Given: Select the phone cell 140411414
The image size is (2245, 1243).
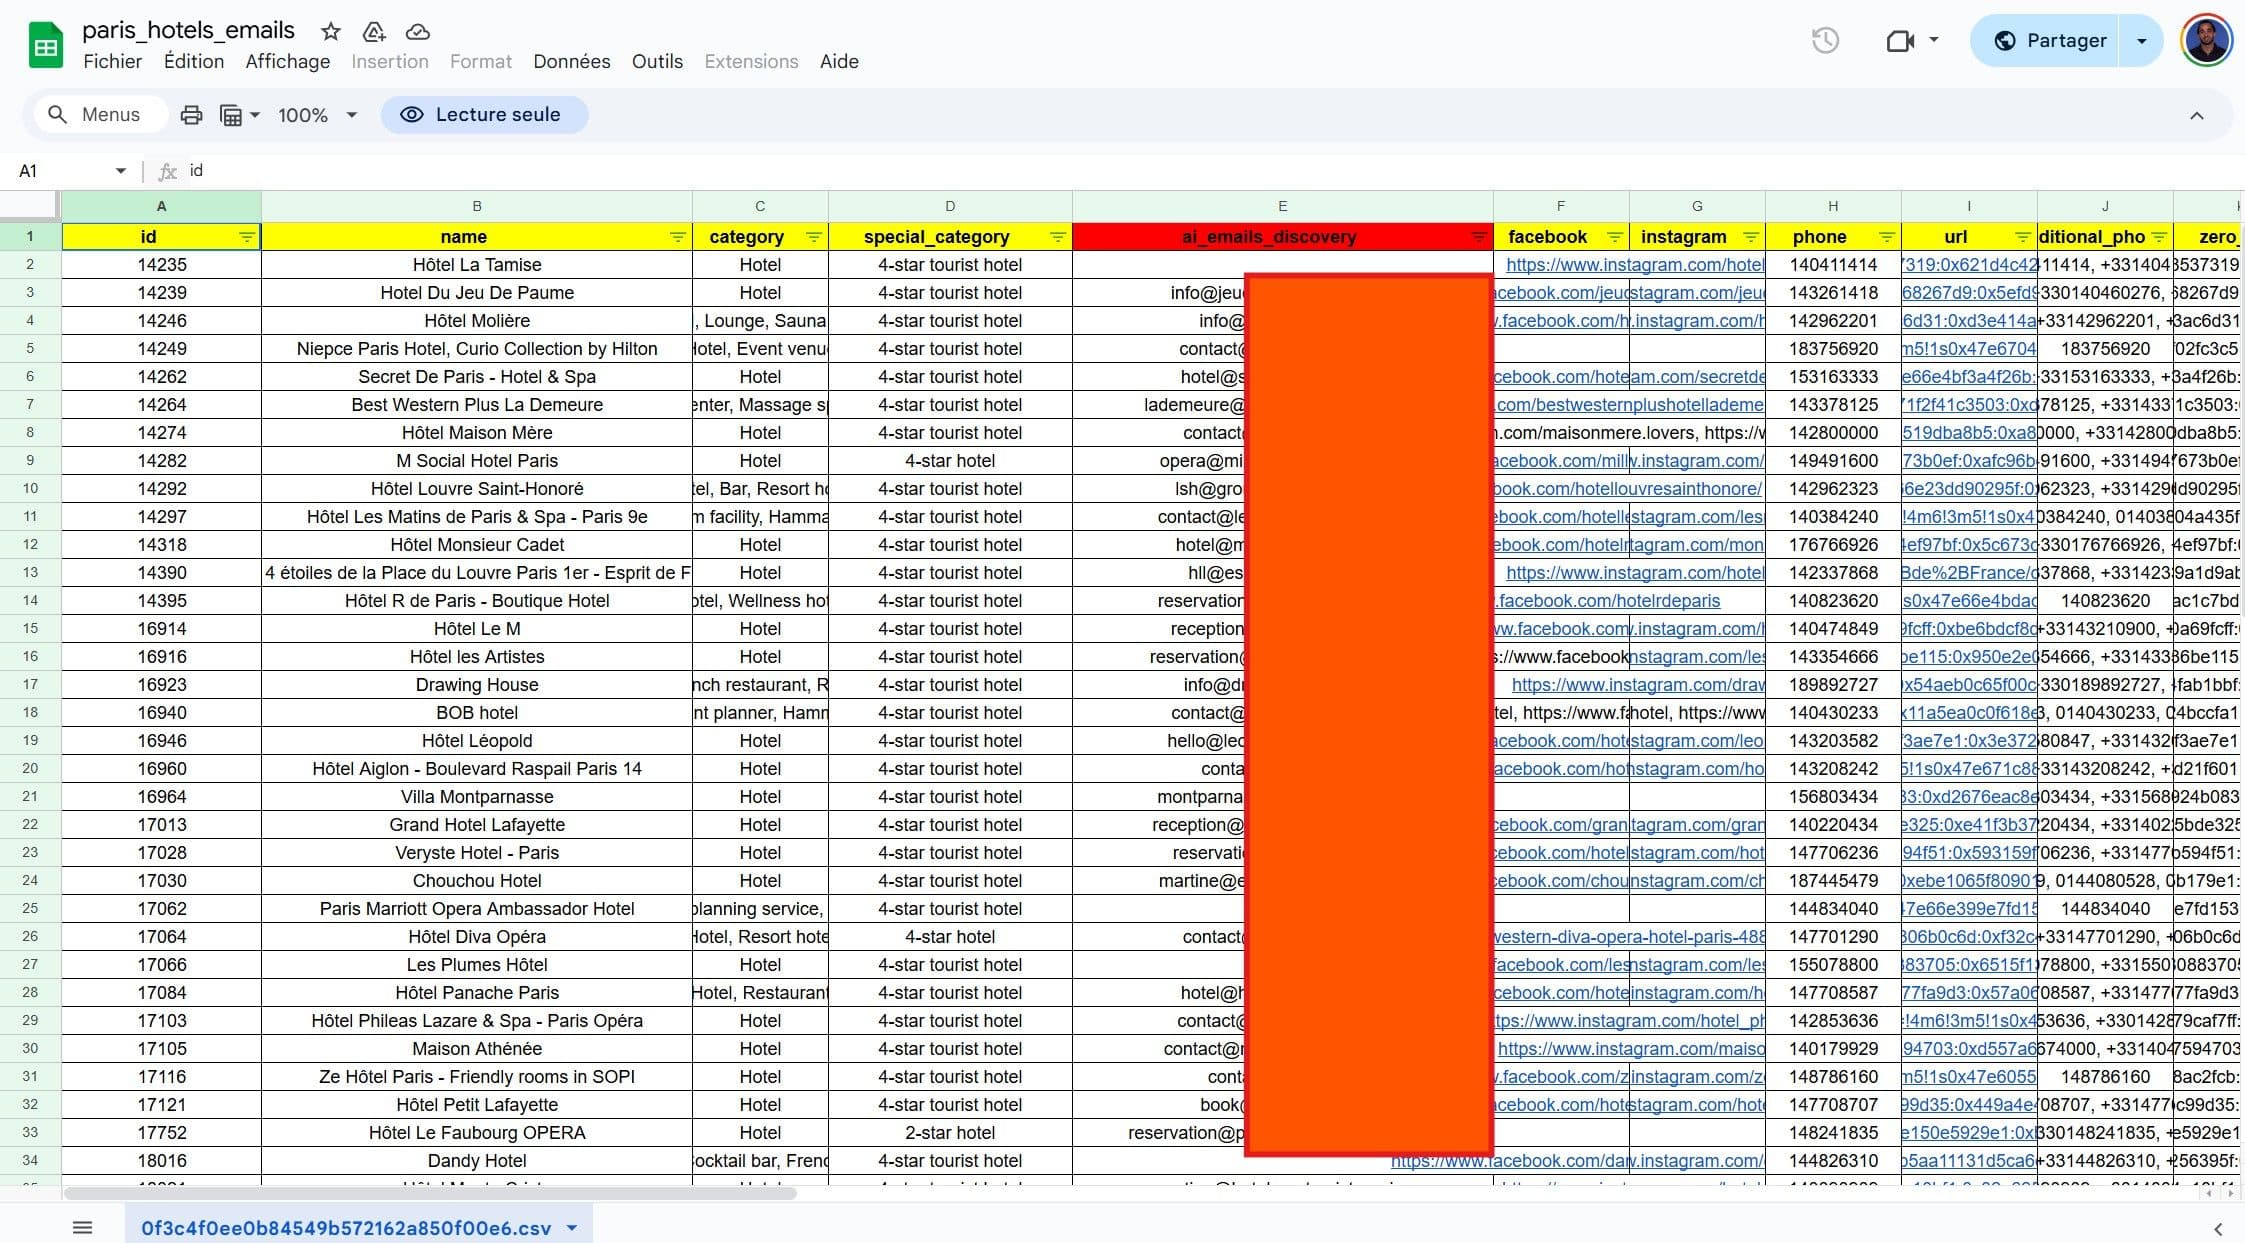Looking at the screenshot, I should click(x=1833, y=265).
